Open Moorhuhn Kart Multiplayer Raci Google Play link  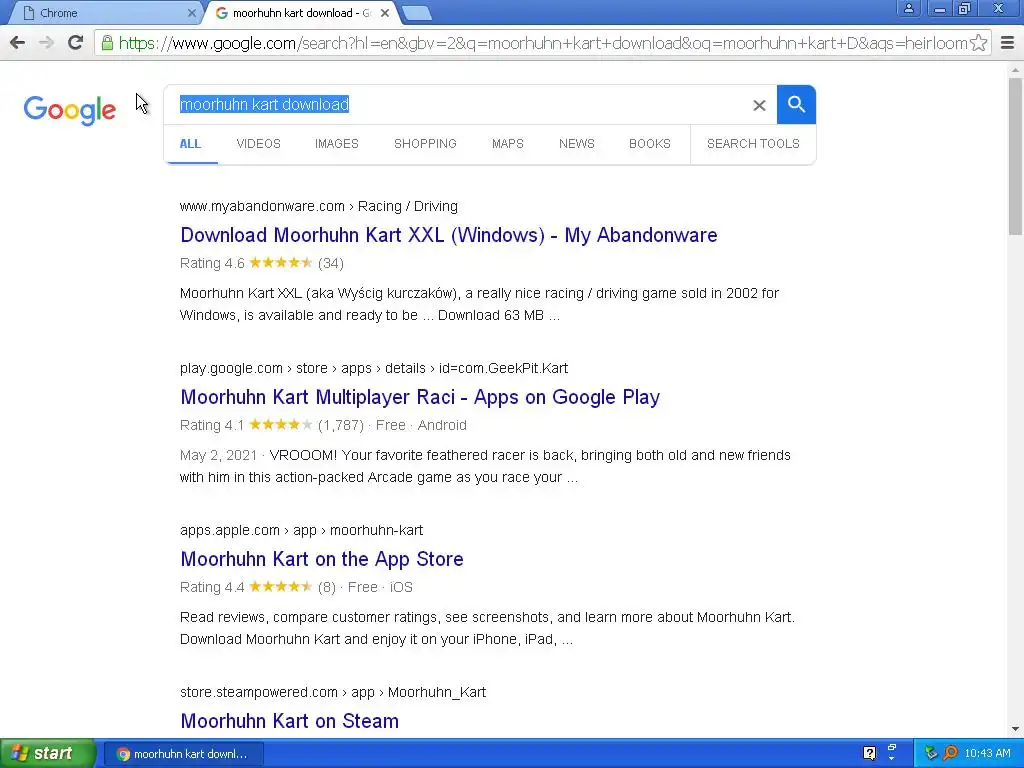[x=420, y=397]
